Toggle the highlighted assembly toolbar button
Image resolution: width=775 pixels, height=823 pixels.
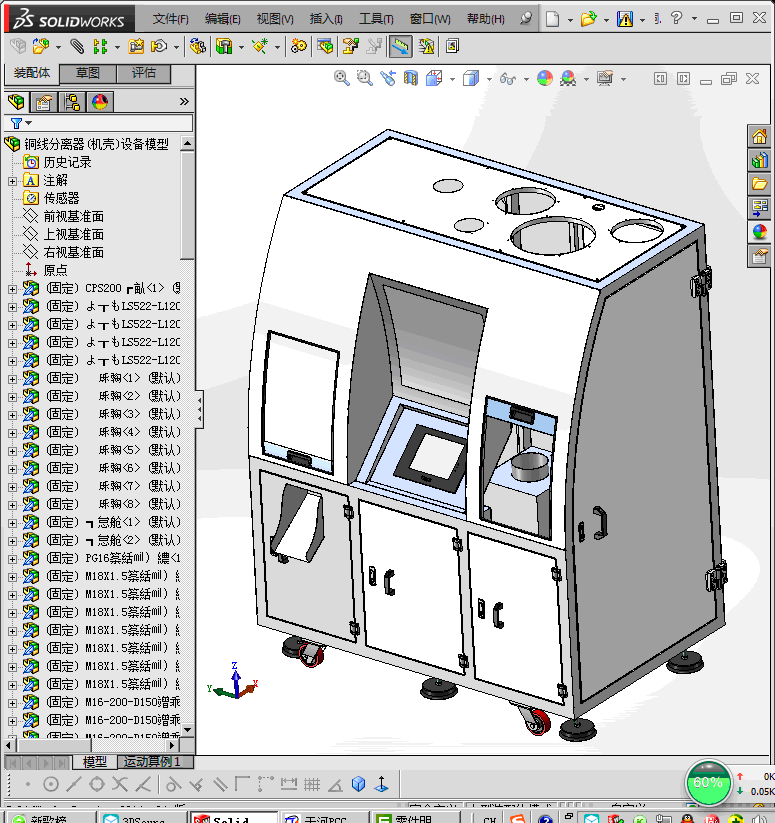pyautogui.click(x=400, y=46)
